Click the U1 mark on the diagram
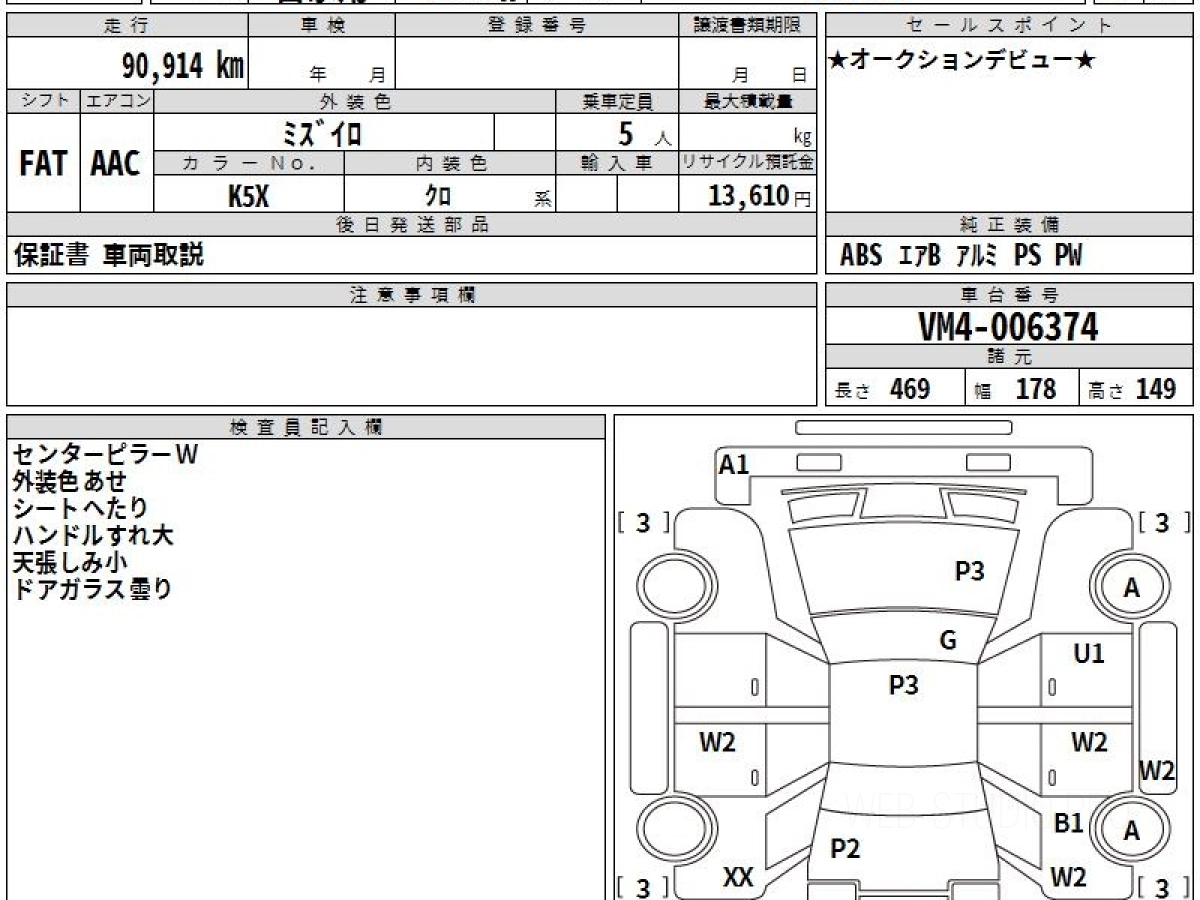This screenshot has width=1200, height=900. (x=1089, y=654)
